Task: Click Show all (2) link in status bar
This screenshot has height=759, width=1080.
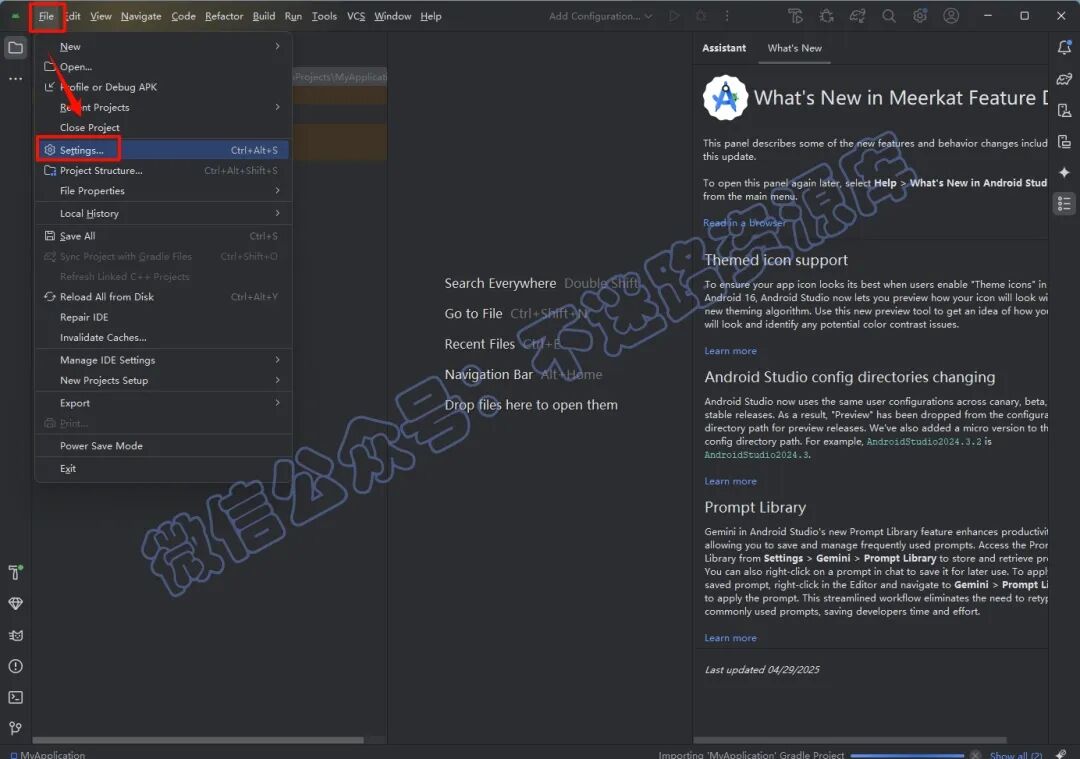Action: [x=1015, y=755]
